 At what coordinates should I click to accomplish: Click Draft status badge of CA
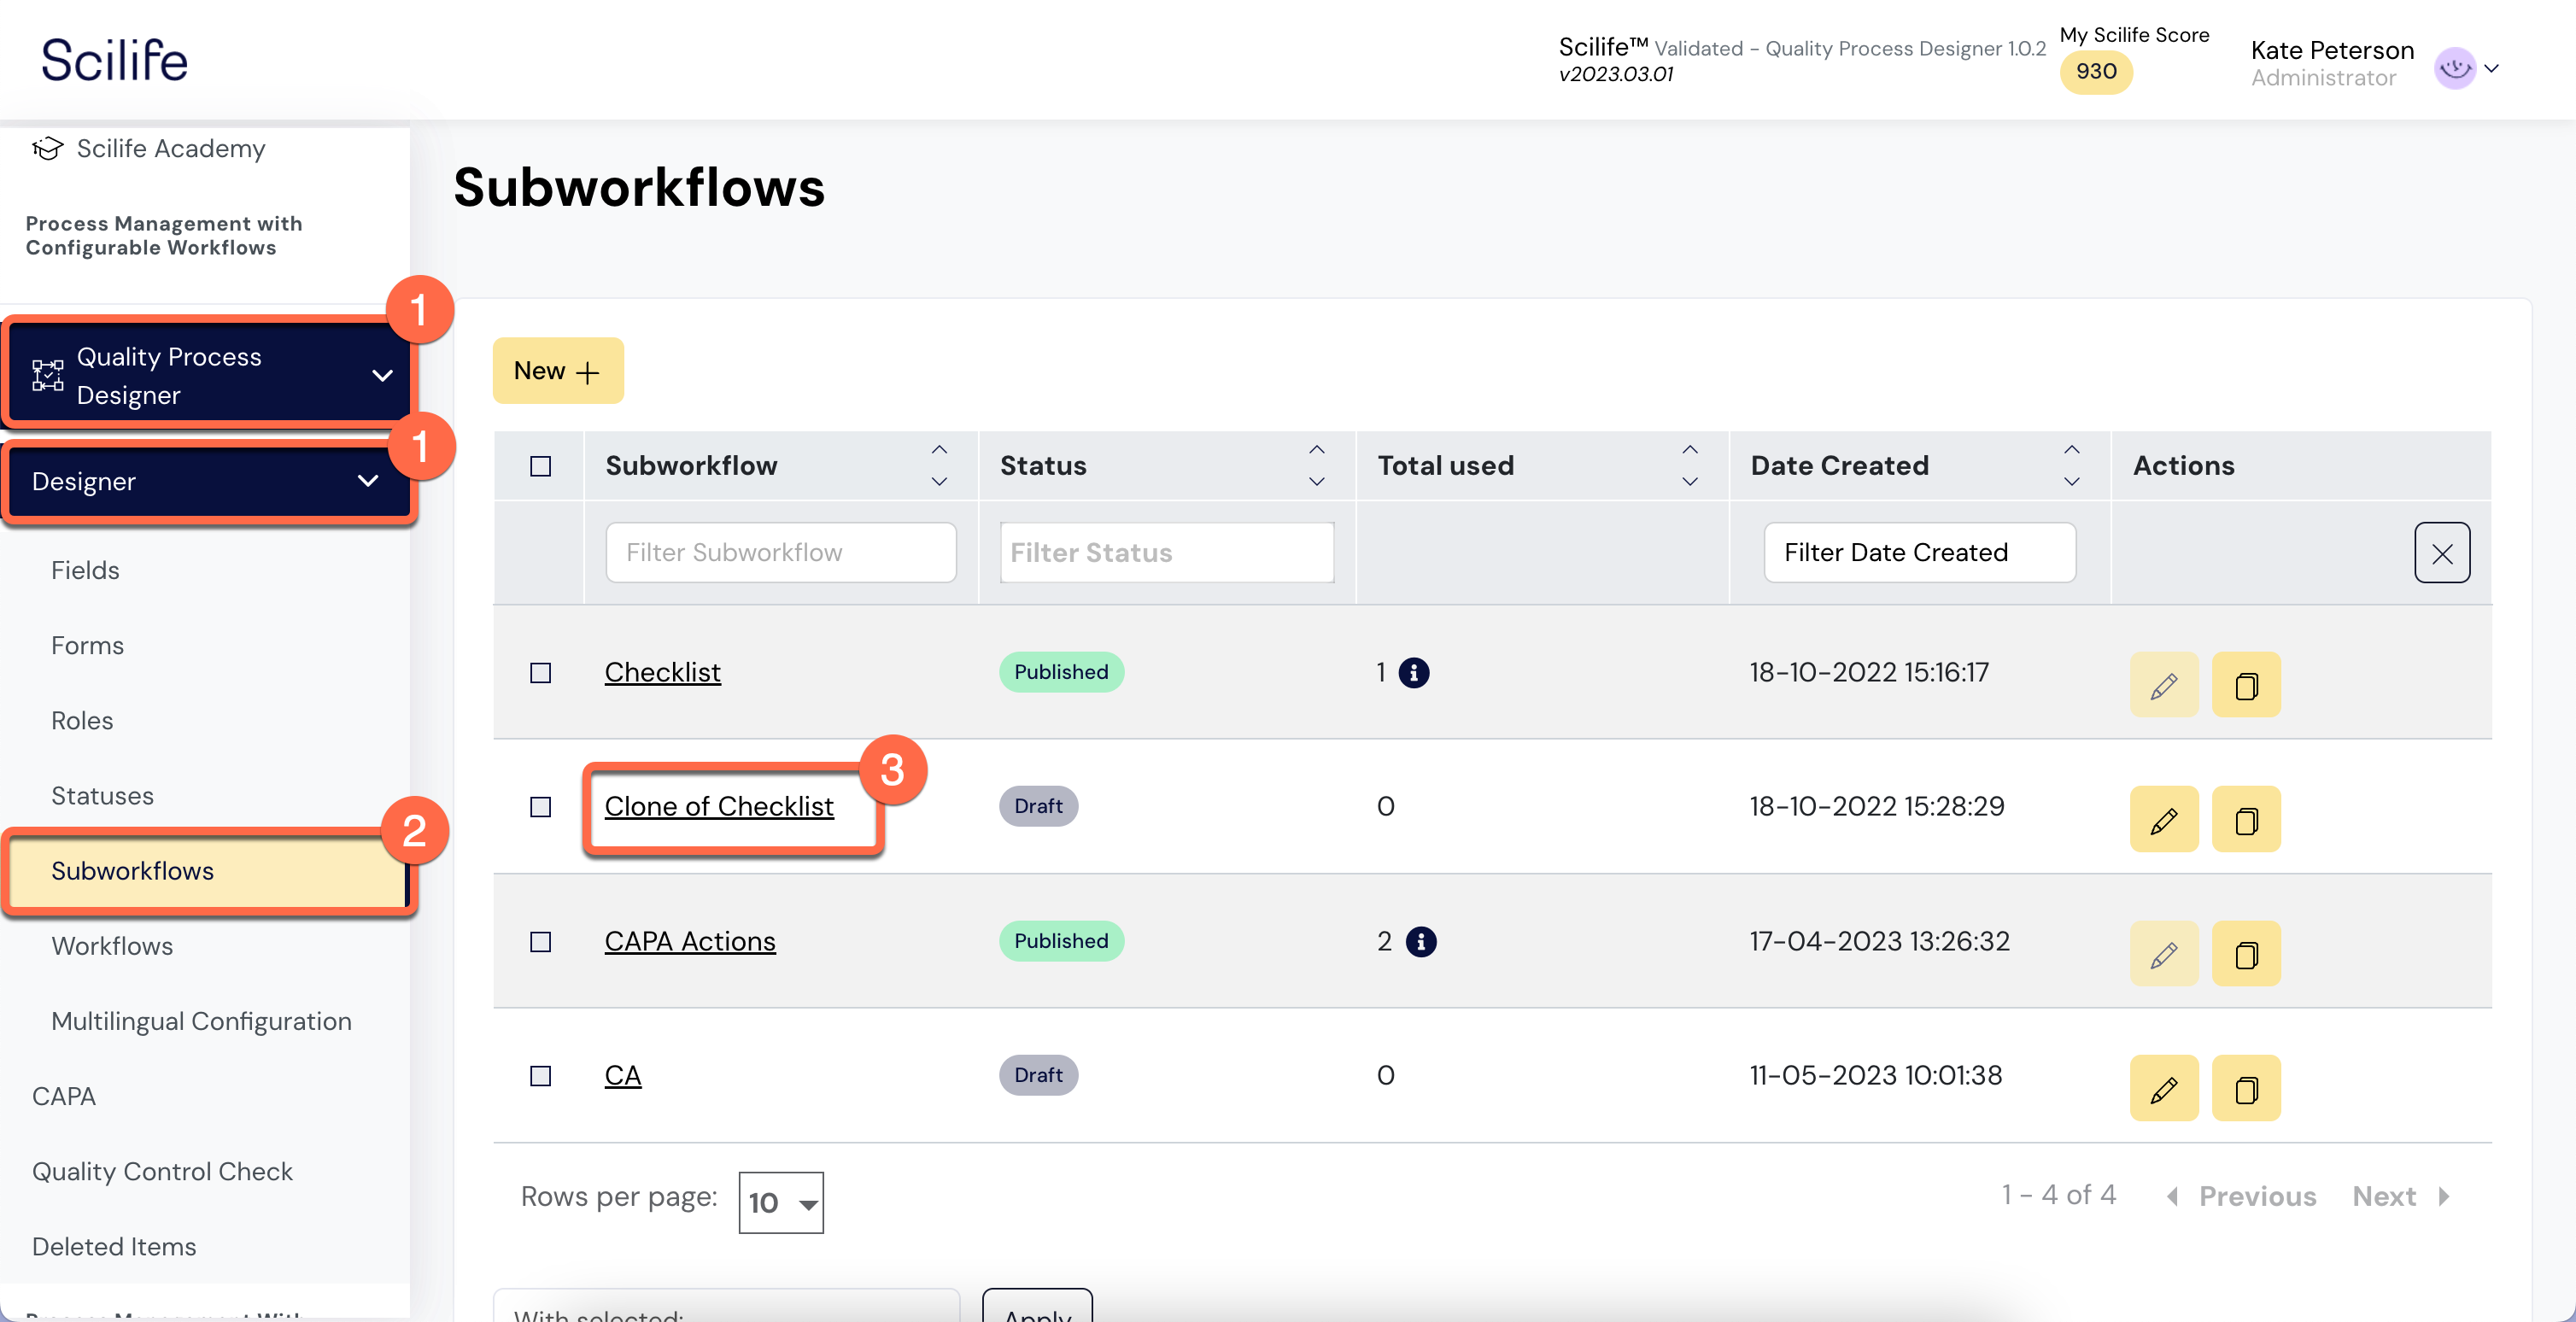1037,1075
